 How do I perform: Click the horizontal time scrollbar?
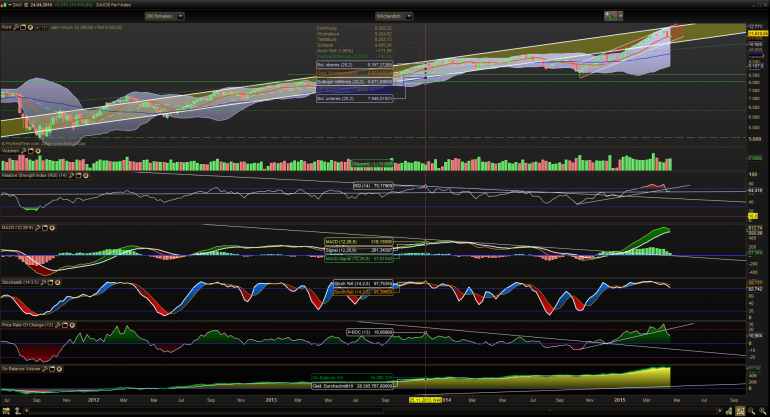pos(373,411)
